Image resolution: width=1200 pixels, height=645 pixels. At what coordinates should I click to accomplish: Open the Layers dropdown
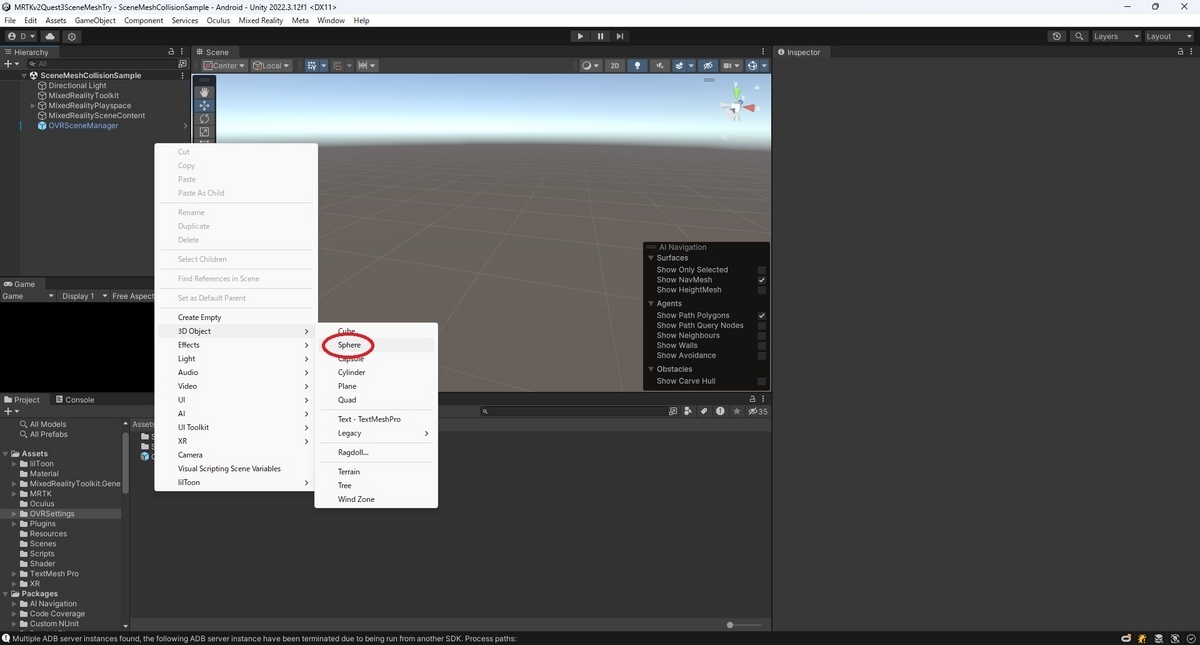pyautogui.click(x=1115, y=36)
